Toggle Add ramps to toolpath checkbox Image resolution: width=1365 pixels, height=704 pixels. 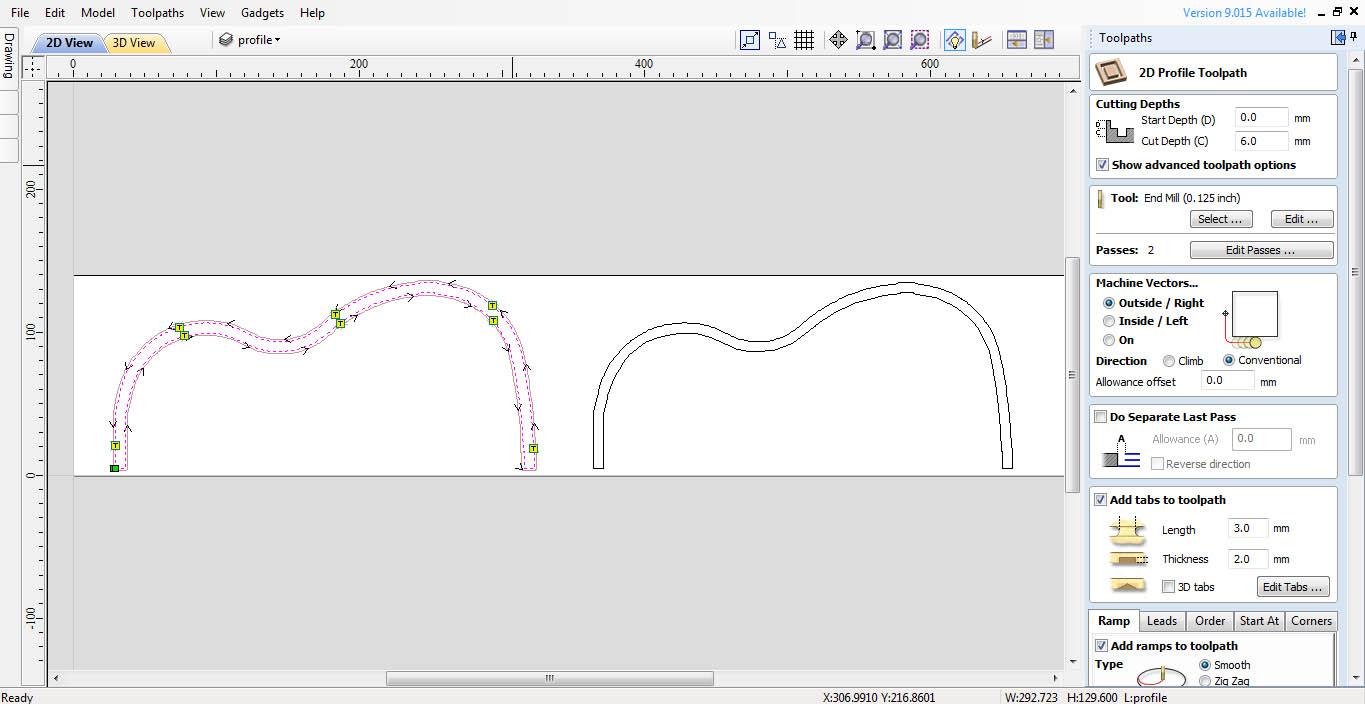1102,646
